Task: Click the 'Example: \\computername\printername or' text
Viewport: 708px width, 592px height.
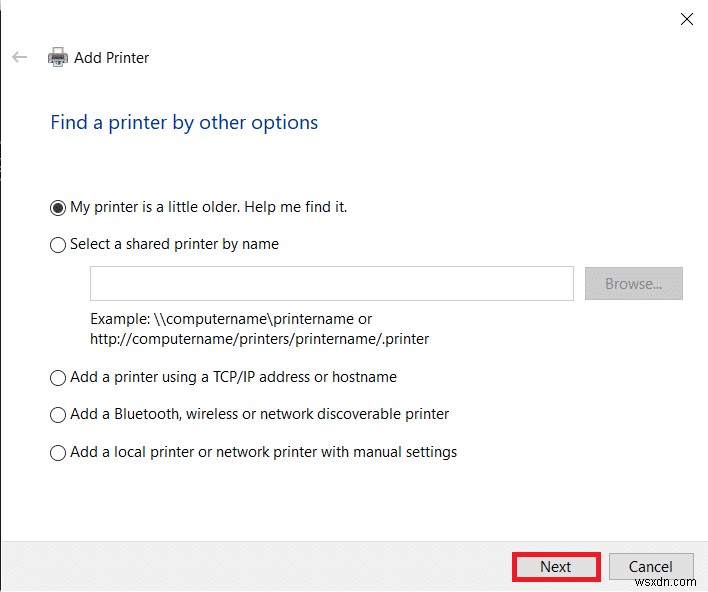Action: click(x=231, y=319)
